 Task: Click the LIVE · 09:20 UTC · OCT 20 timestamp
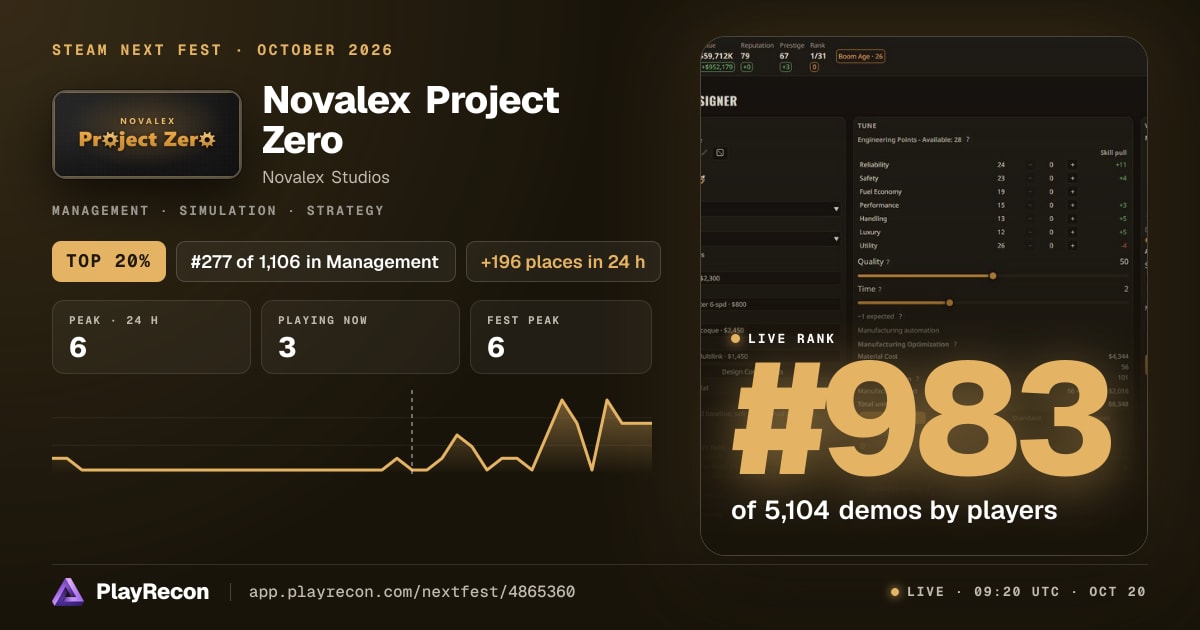pyautogui.click(x=1026, y=592)
